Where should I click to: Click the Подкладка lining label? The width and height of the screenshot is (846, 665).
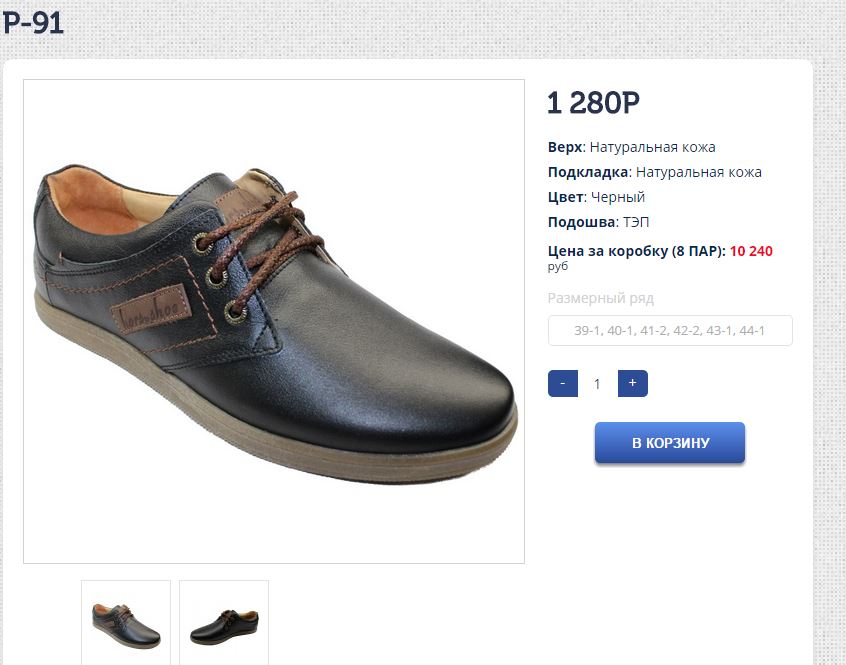tap(588, 172)
